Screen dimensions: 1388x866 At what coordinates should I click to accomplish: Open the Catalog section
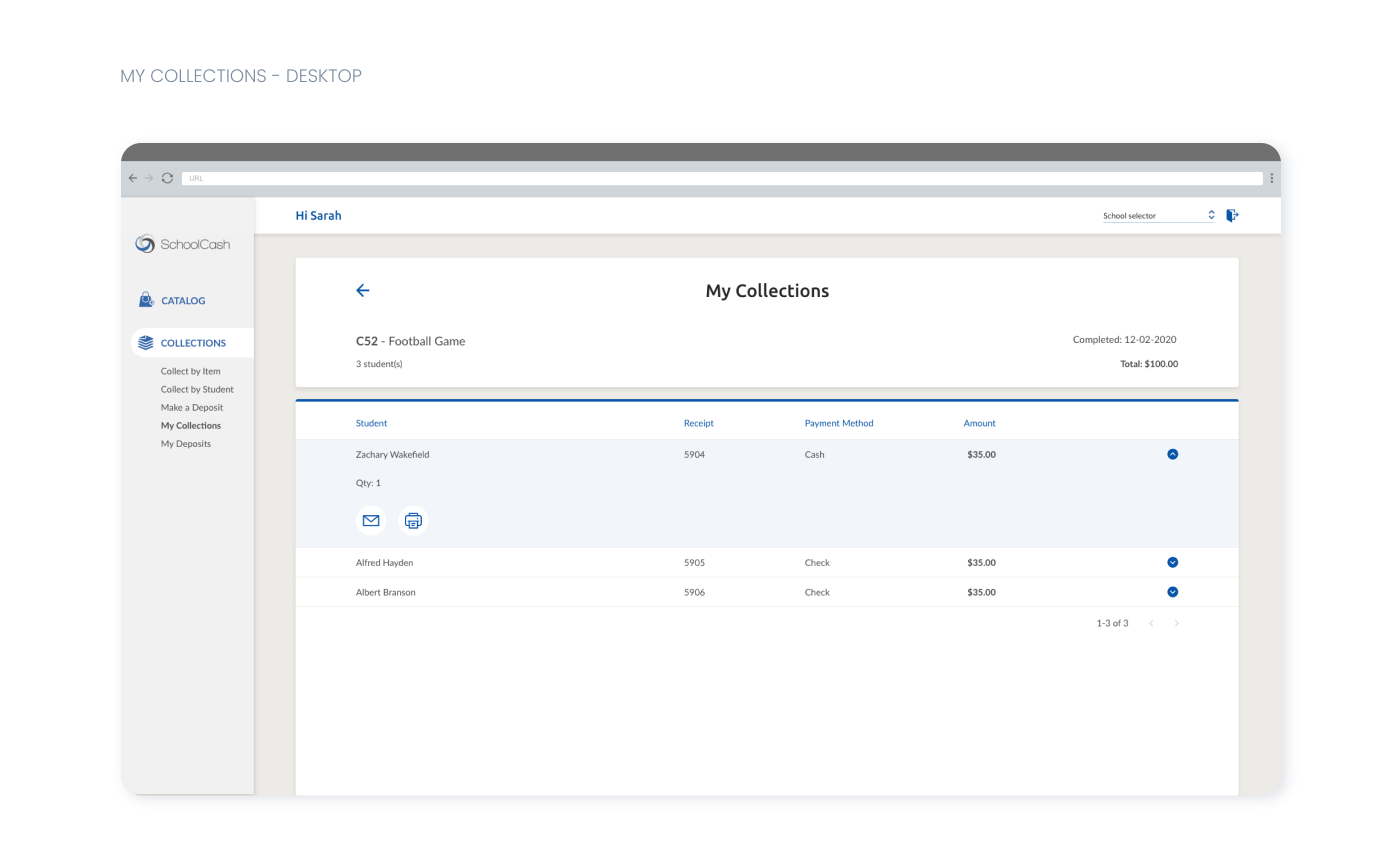point(172,300)
